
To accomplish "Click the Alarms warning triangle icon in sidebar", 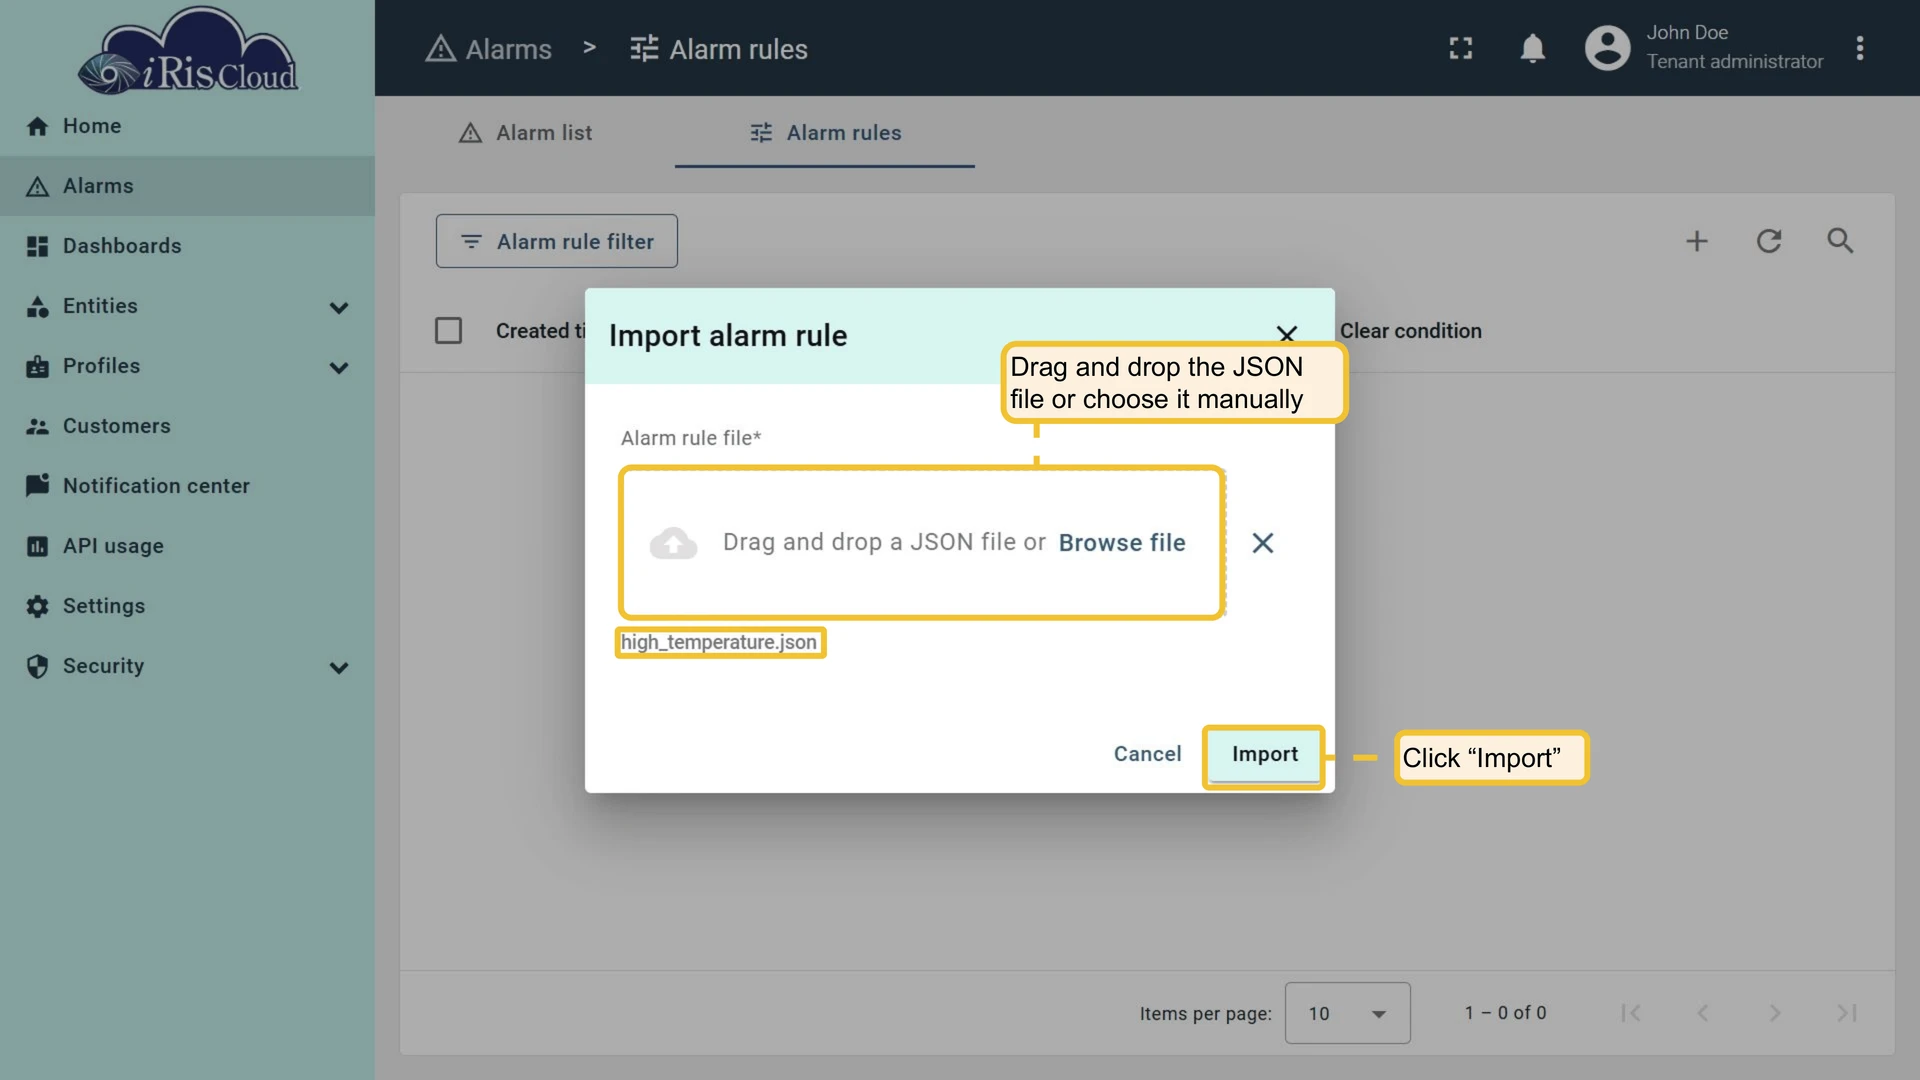I will [37, 186].
